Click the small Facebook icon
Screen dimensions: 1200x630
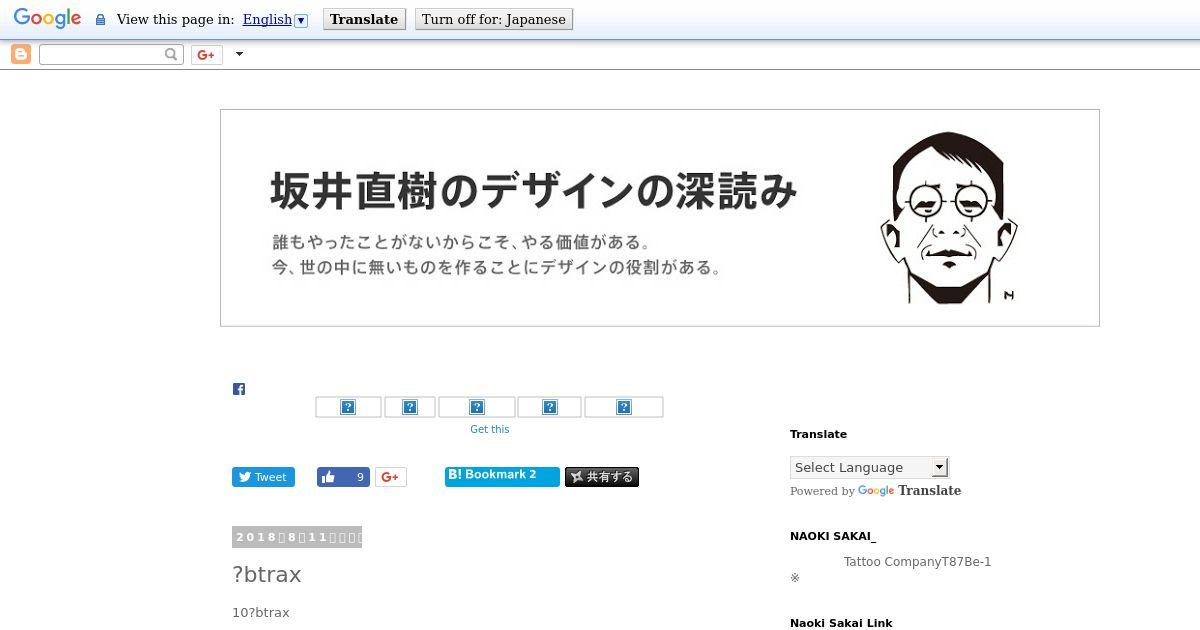pyautogui.click(x=239, y=389)
